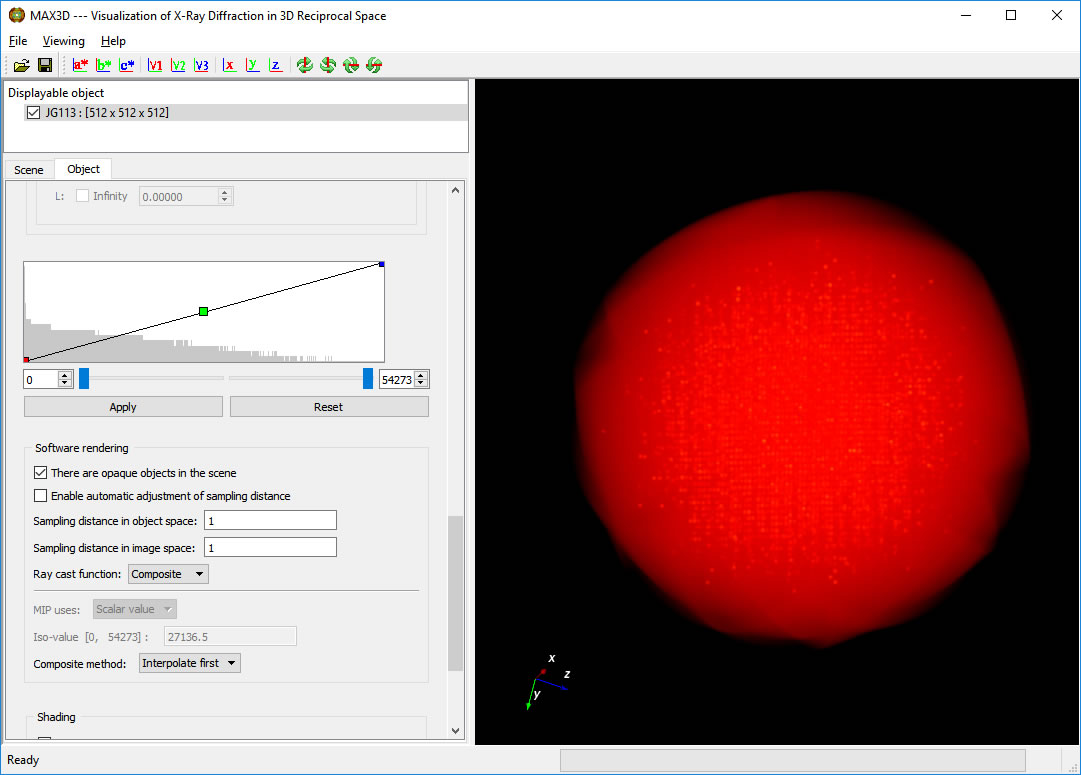Expand the Composite method dropdown
1081x775 pixels.
click(x=190, y=663)
